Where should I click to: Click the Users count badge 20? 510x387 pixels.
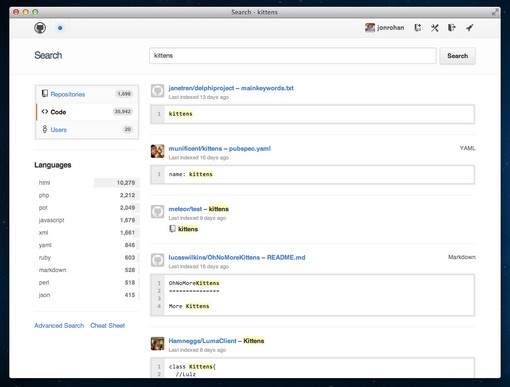click(x=128, y=129)
